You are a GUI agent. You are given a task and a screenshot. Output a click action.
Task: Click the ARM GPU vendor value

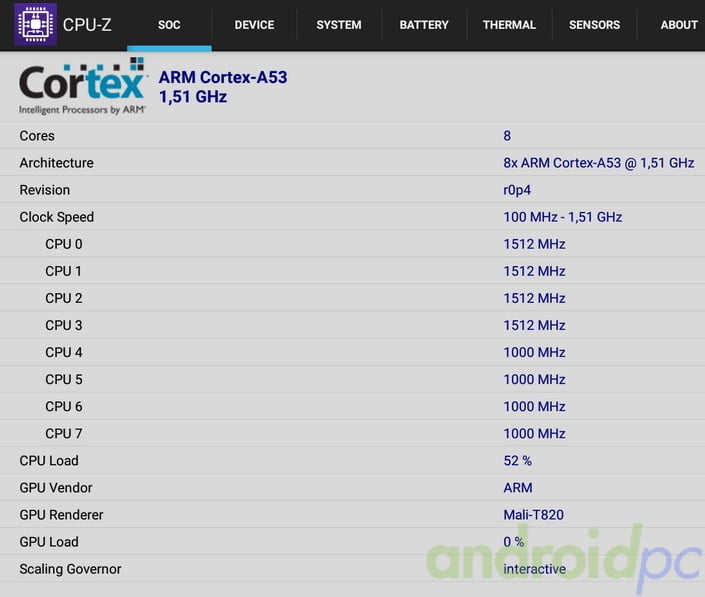pyautogui.click(x=518, y=488)
